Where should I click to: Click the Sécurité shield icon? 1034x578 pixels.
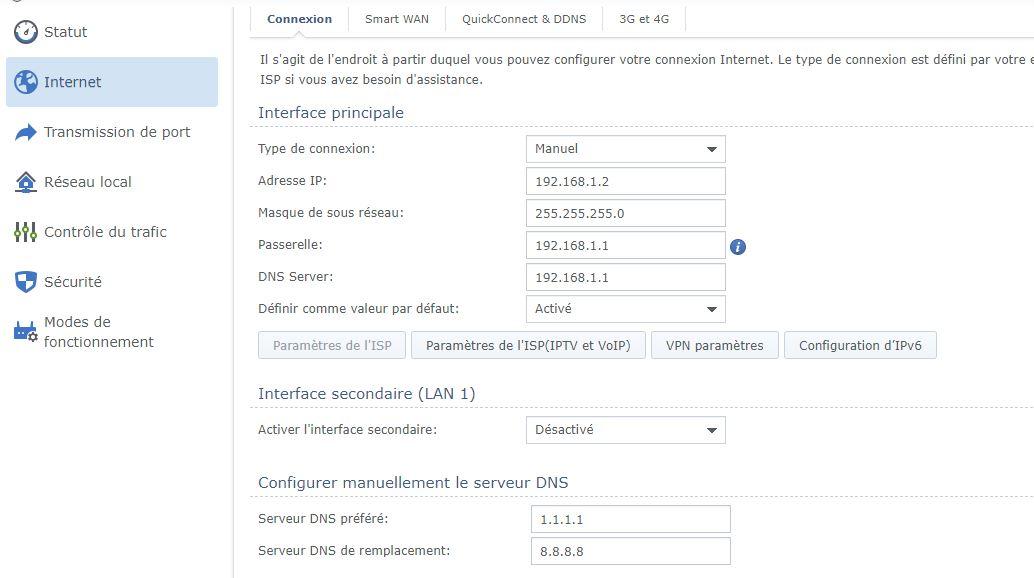click(x=25, y=282)
